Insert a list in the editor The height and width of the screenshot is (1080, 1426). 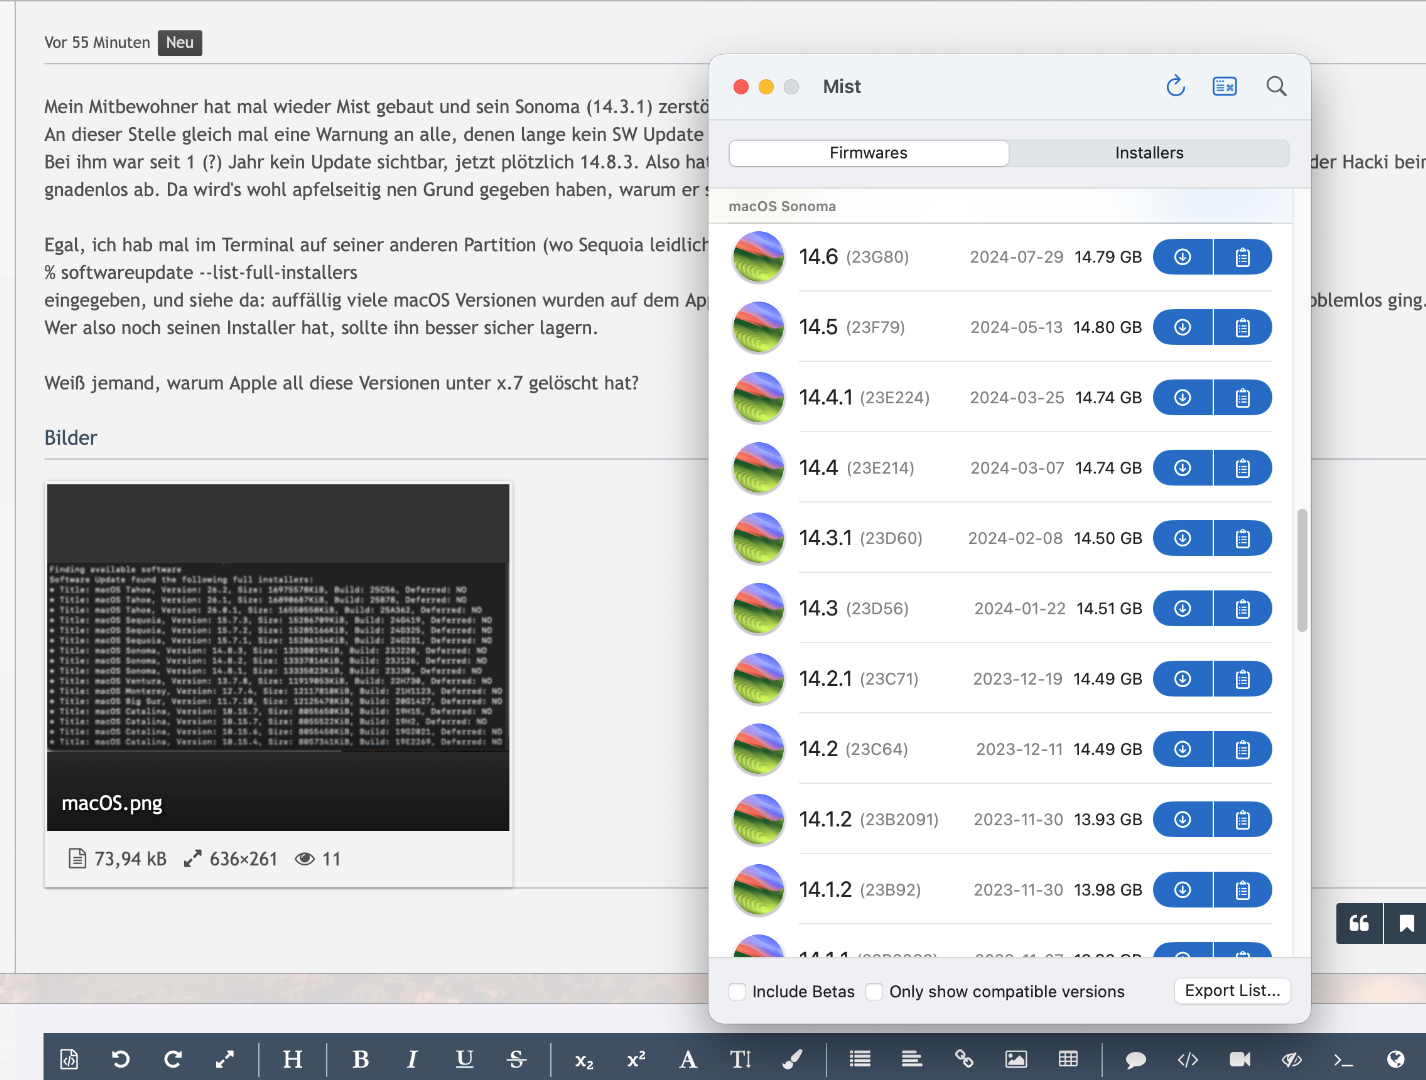[x=860, y=1059]
